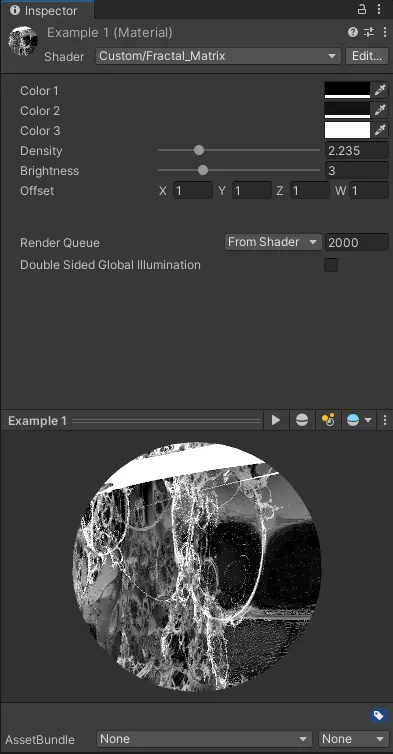Change the preview mesh shape icon
The width and height of the screenshot is (393, 754).
[302, 420]
